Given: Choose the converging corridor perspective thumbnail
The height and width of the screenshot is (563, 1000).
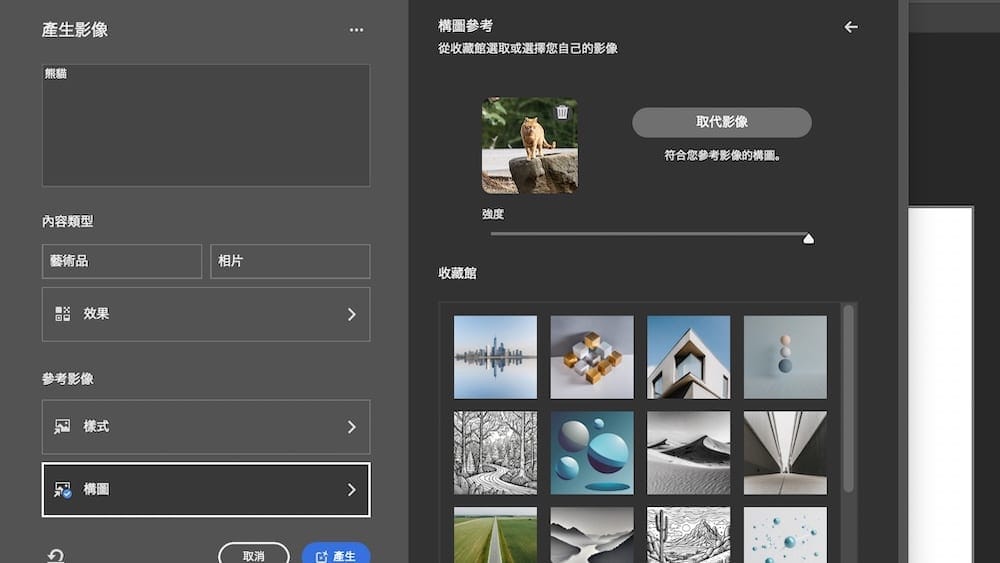Looking at the screenshot, I should [785, 453].
